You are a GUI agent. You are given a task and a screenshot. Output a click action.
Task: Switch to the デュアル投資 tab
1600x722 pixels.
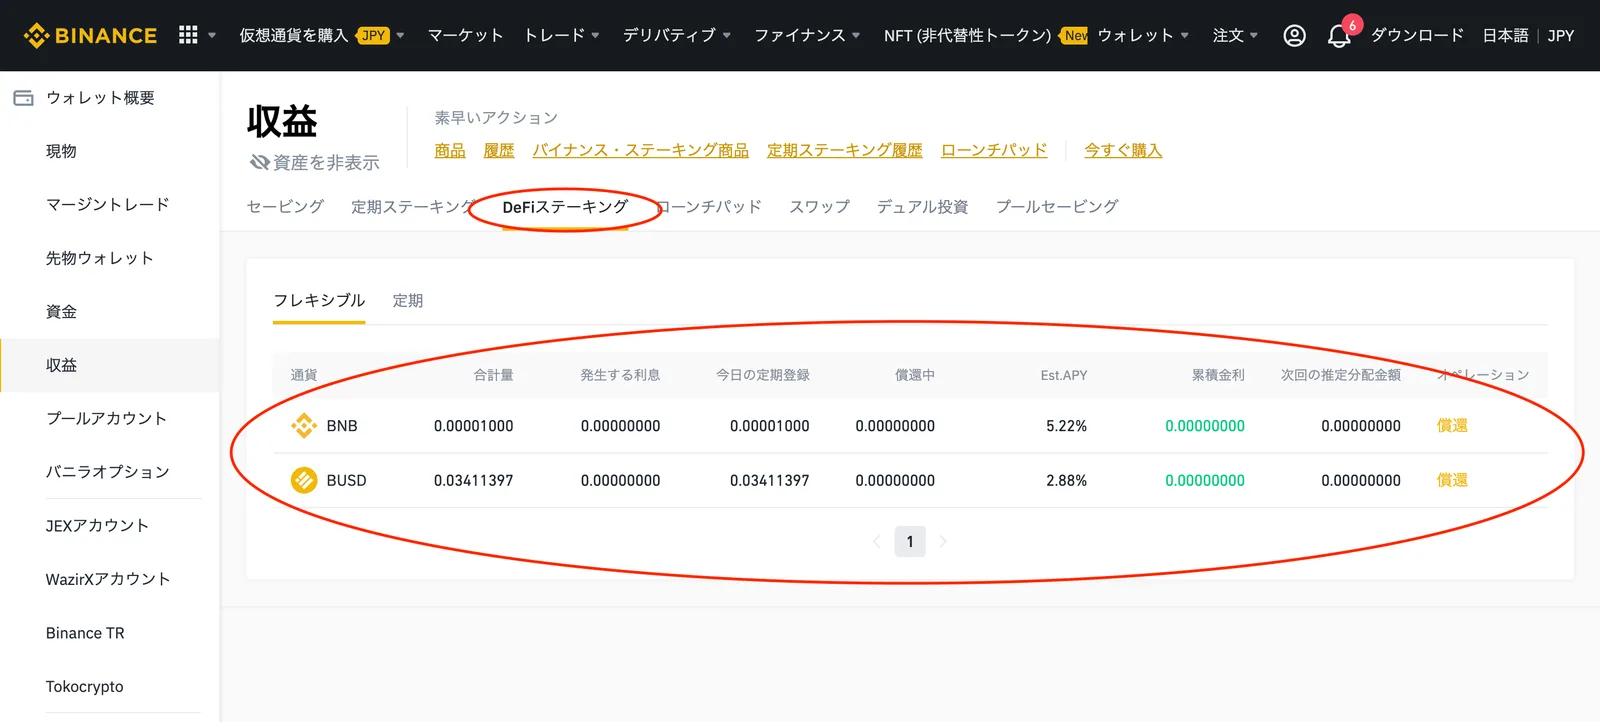click(922, 206)
